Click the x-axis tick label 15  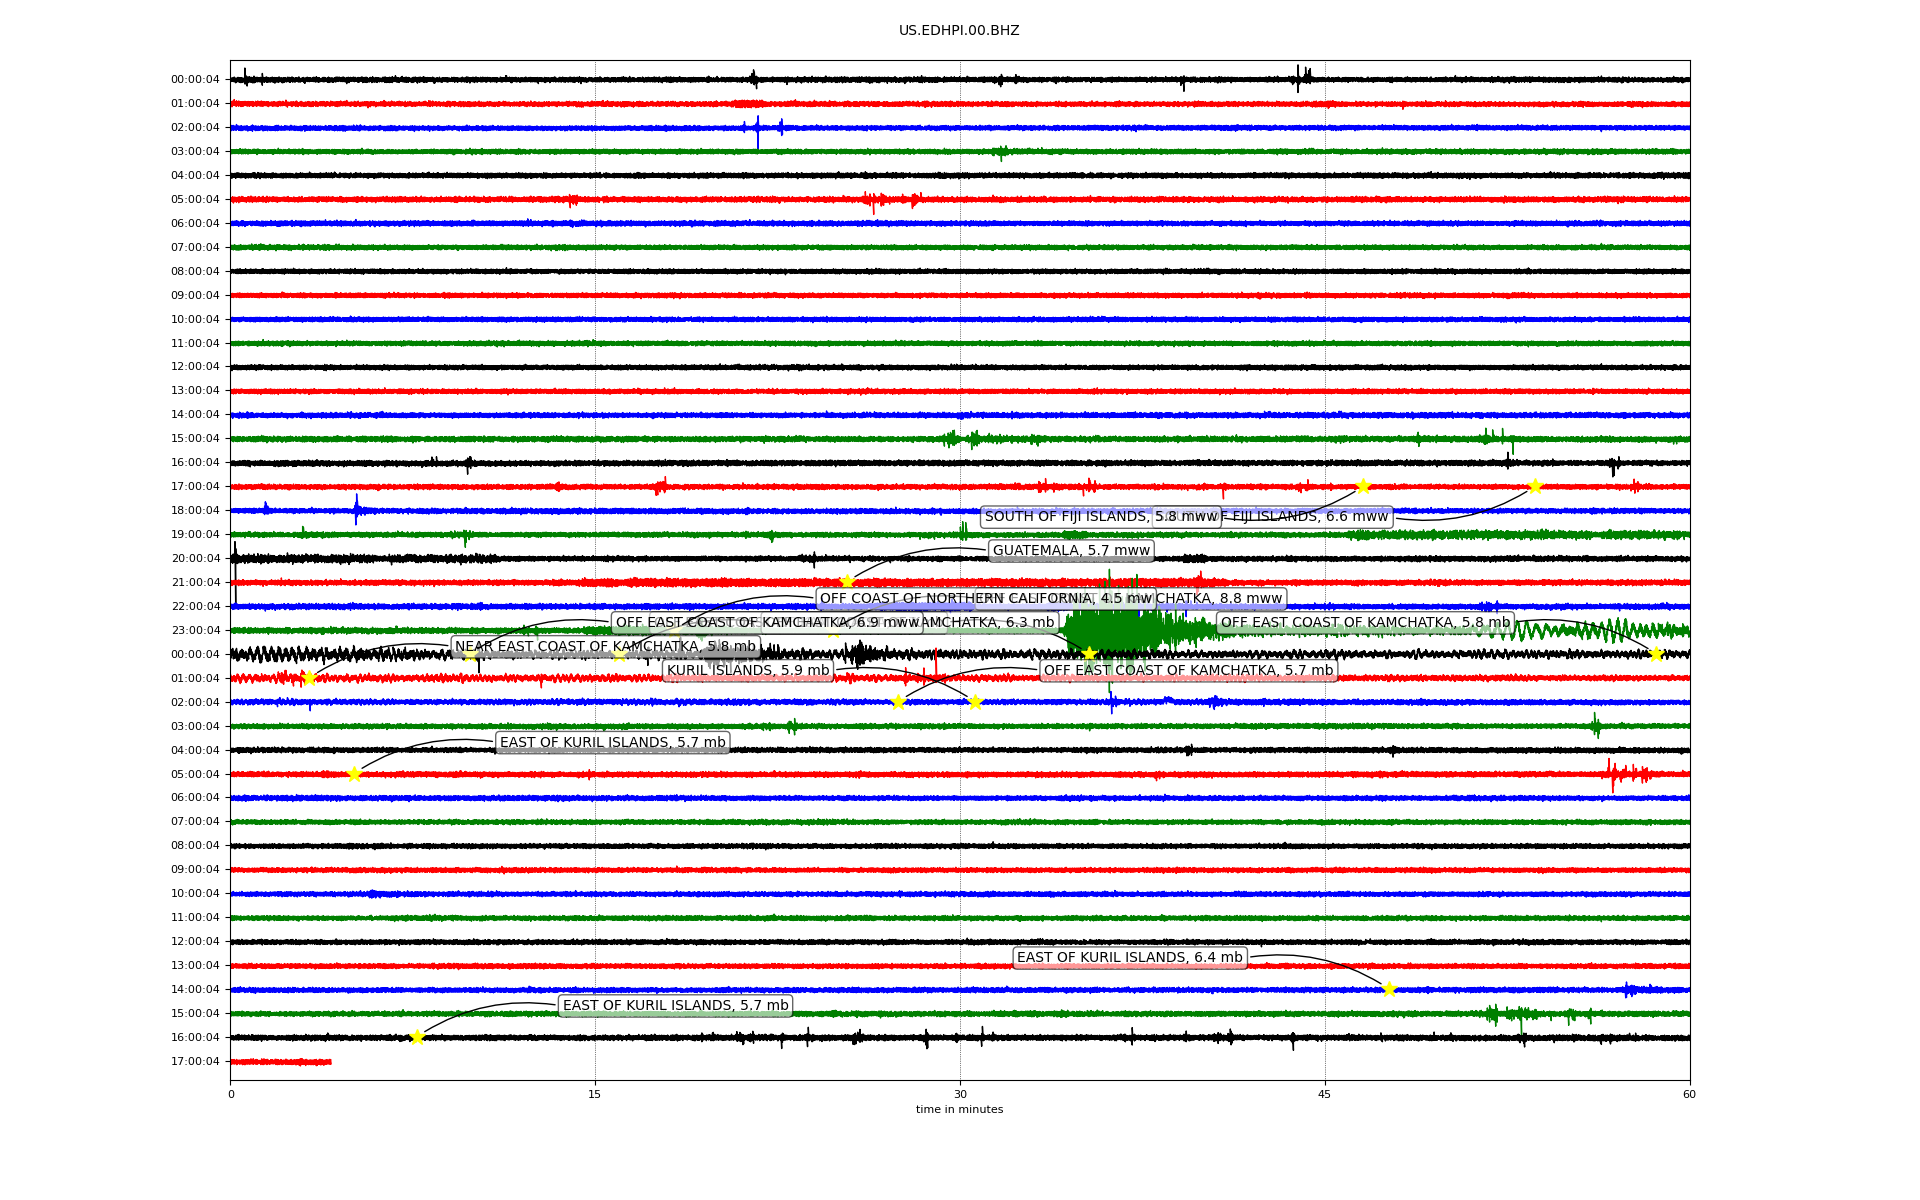[595, 1094]
